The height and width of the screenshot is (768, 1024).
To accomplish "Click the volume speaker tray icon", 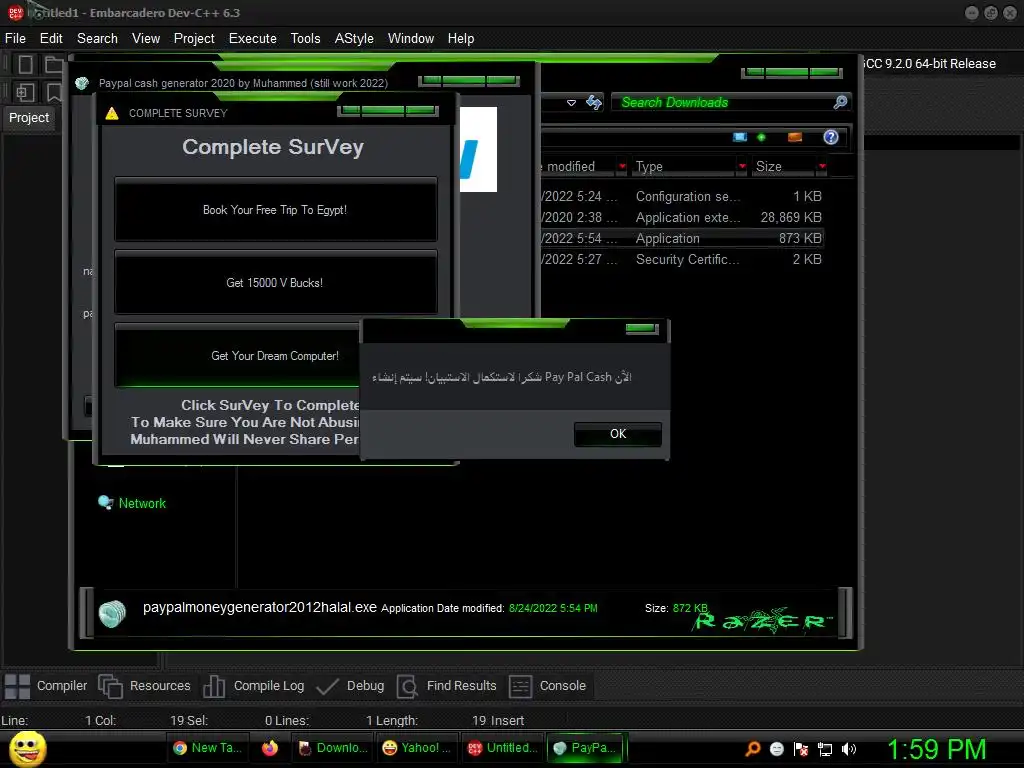I will point(849,749).
